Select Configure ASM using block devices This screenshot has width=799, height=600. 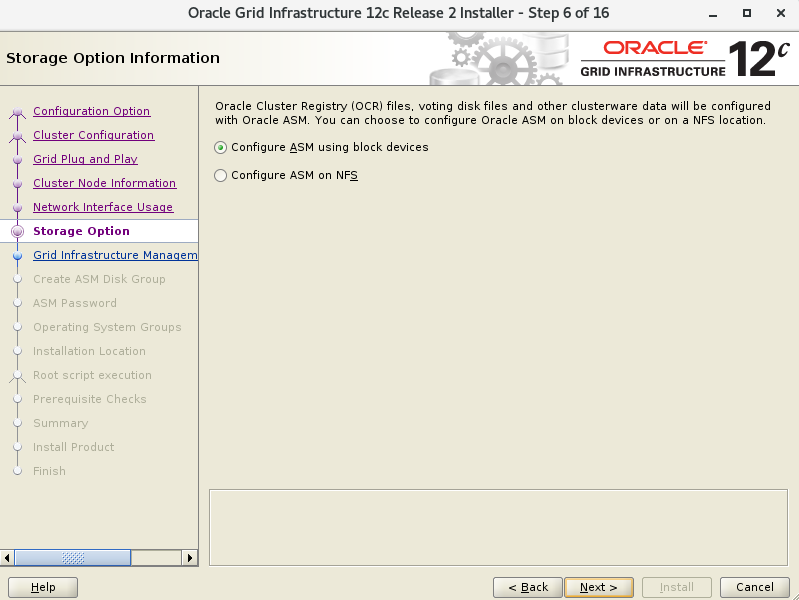click(x=221, y=147)
